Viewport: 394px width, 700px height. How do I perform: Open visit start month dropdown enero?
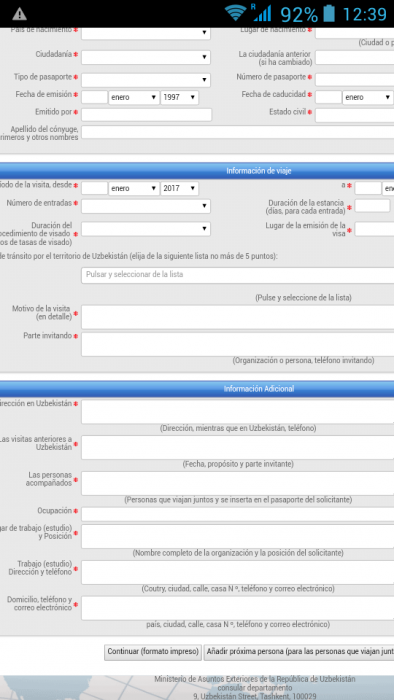click(134, 188)
